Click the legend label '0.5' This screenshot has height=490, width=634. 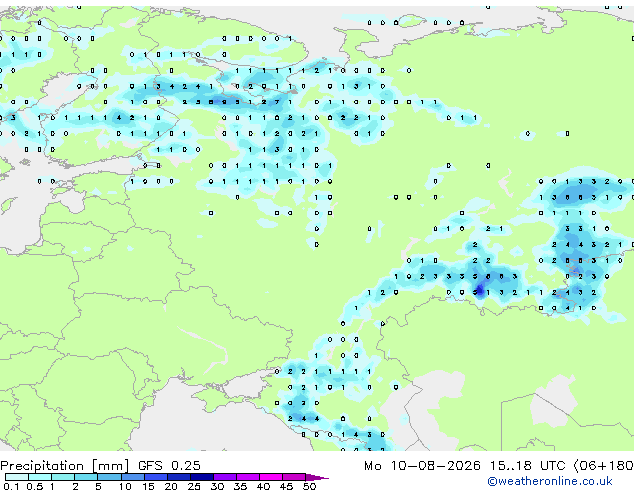click(35, 486)
